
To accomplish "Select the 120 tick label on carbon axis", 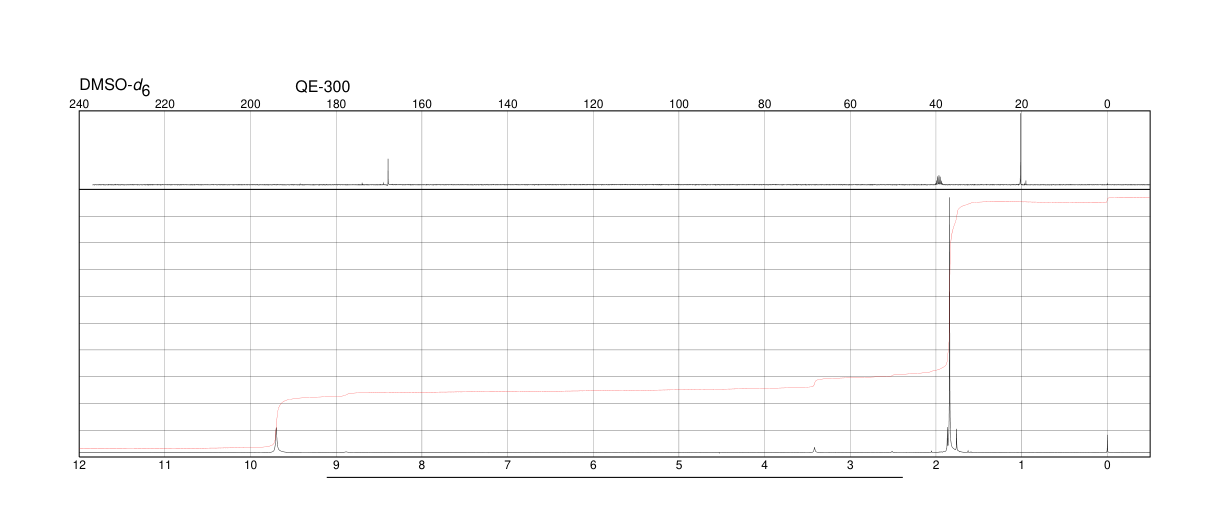I will point(593,104).
